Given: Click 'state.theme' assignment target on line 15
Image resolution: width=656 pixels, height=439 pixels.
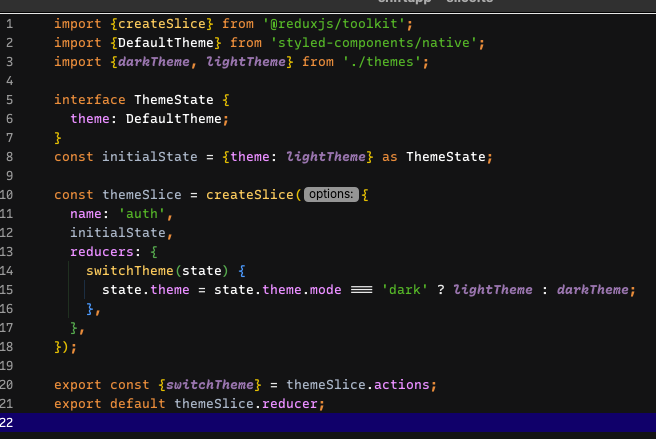Looking at the screenshot, I should (146, 290).
